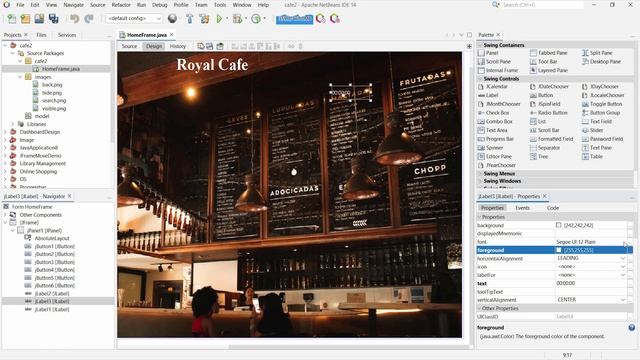Open the Refactor menu
Viewport: 640px width, 360px height.
tap(121, 5)
